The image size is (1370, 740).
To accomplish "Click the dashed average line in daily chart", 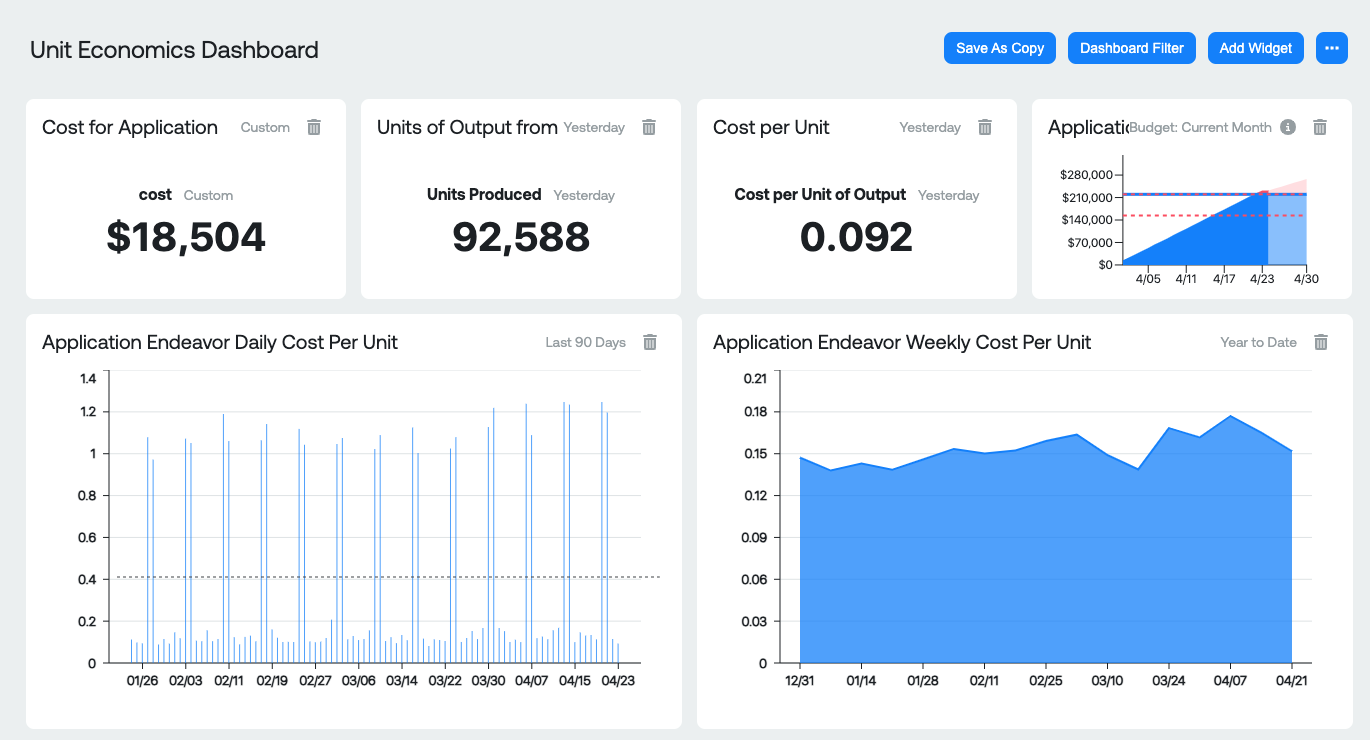I will point(380,577).
